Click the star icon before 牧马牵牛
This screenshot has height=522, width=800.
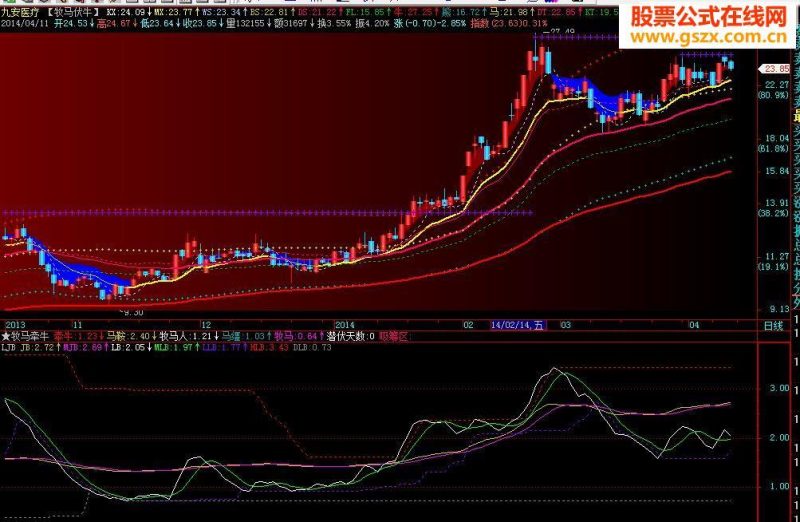tap(6, 337)
